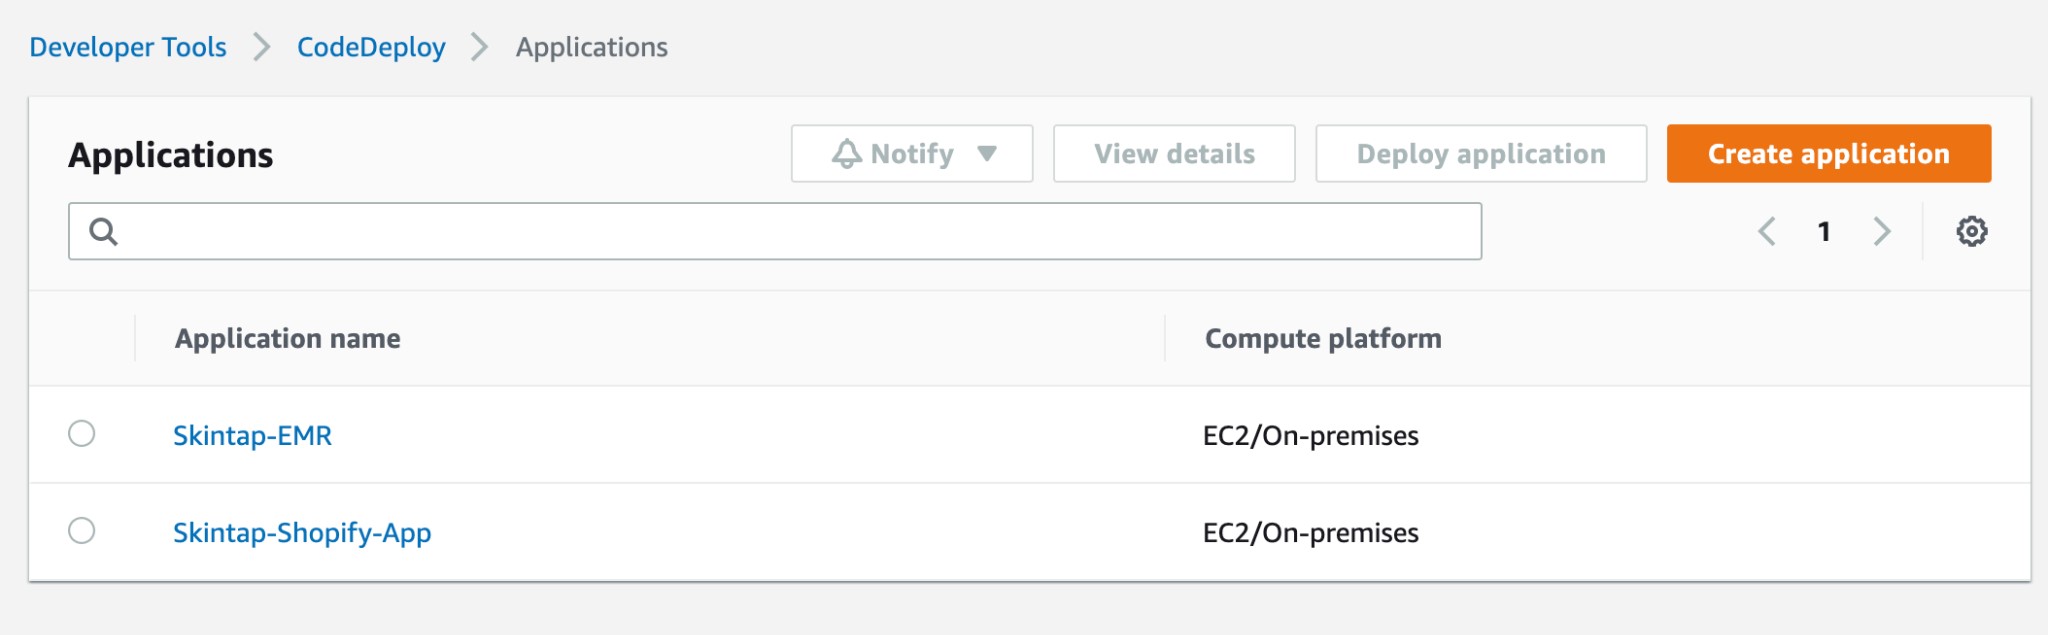Click the bell icon on Notify button

click(846, 154)
